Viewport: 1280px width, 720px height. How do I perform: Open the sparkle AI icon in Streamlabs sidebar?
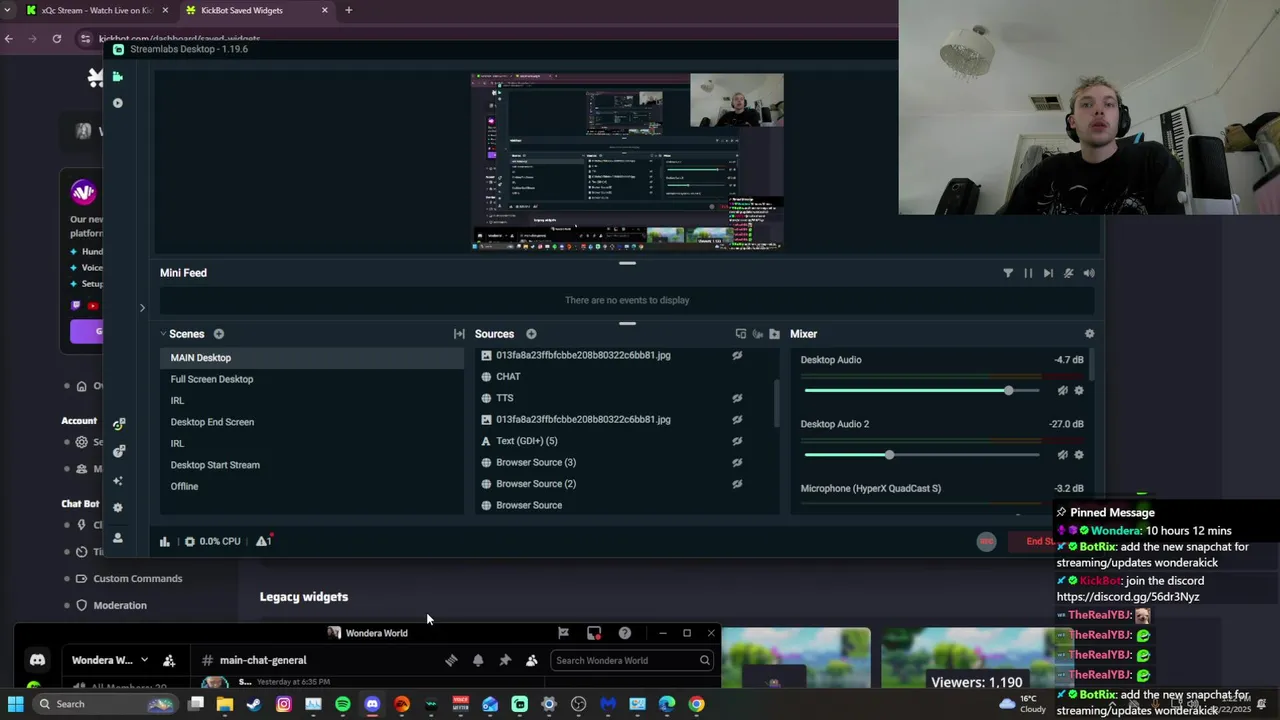pos(117,481)
